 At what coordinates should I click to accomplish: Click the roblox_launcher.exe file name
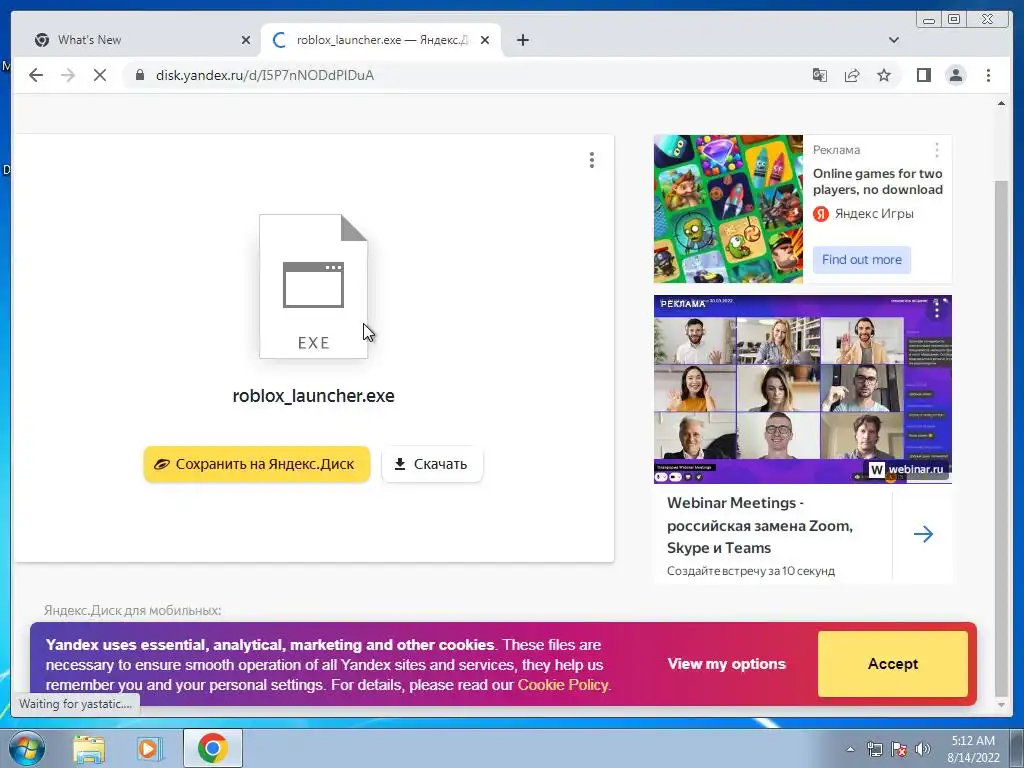click(x=313, y=396)
